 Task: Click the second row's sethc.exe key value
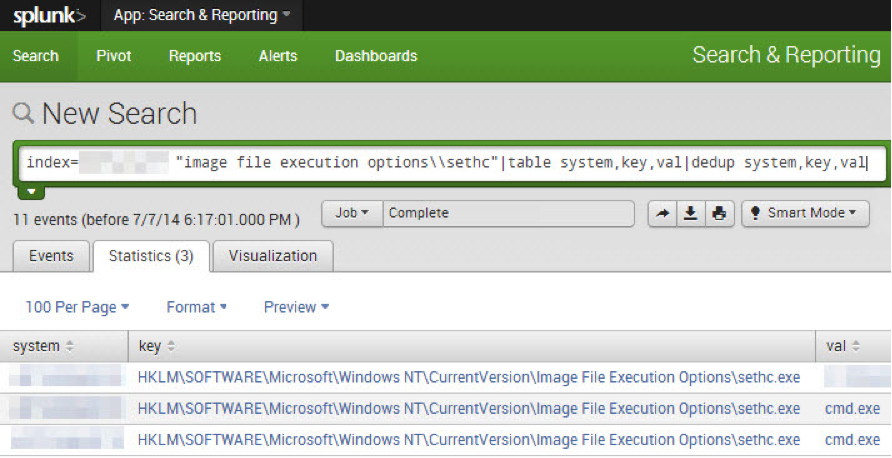469,409
